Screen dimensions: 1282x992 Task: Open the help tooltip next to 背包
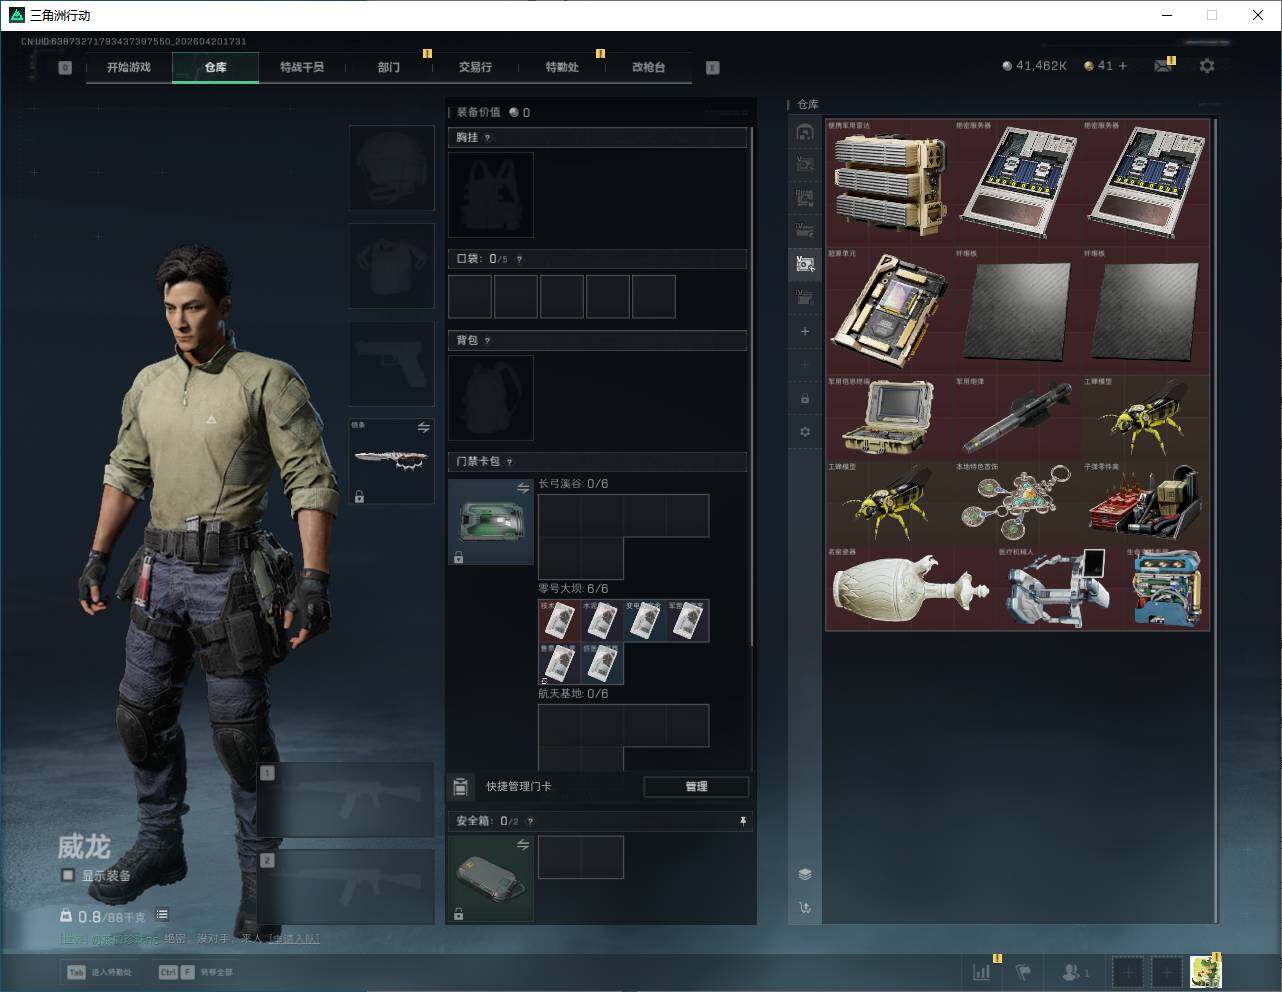pos(488,341)
